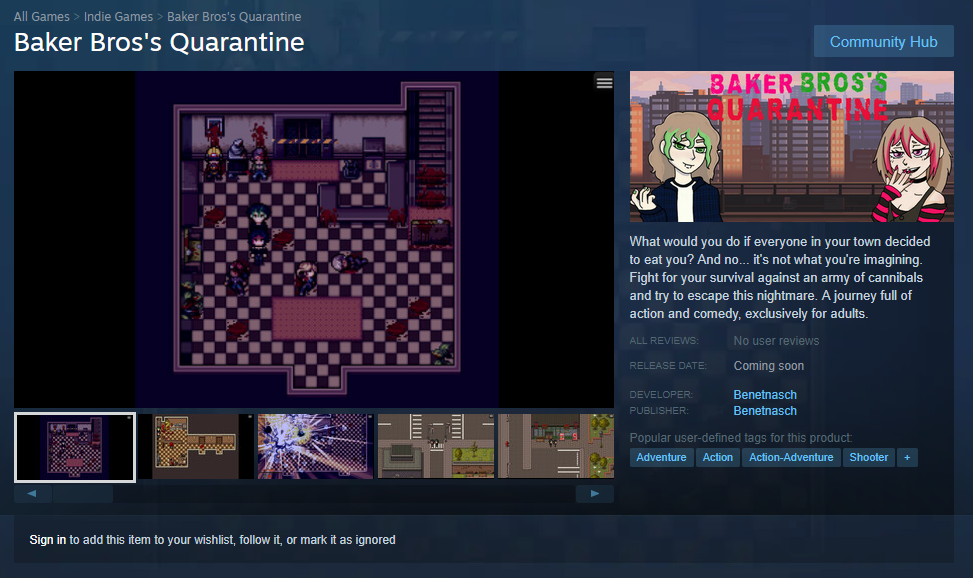Click the thumbnail strip scrollbar handle
This screenshot has width=973, height=578.
pyautogui.click(x=83, y=494)
